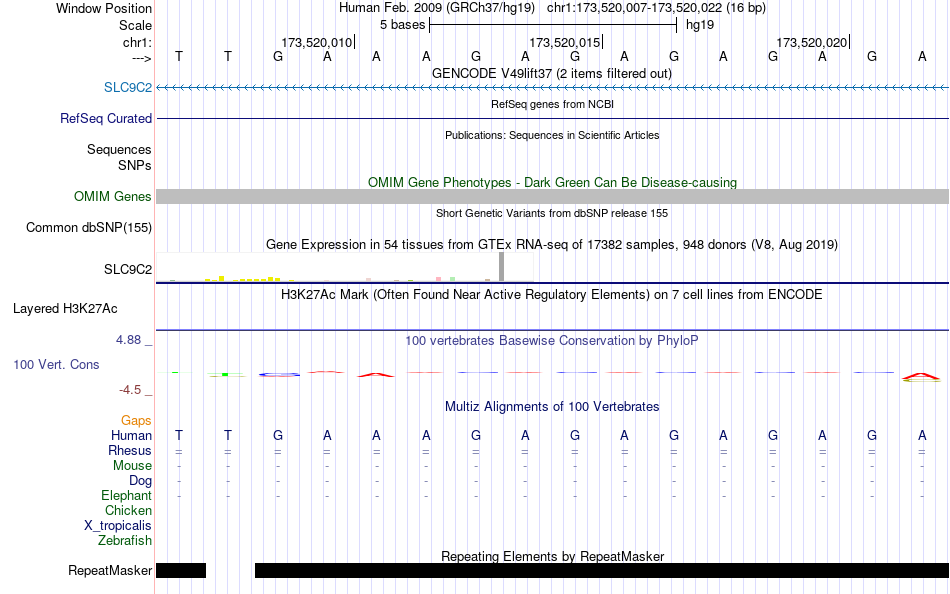This screenshot has height=594, width=950.
Task: Click the RefSeq Curated transcript line
Action: [553, 118]
